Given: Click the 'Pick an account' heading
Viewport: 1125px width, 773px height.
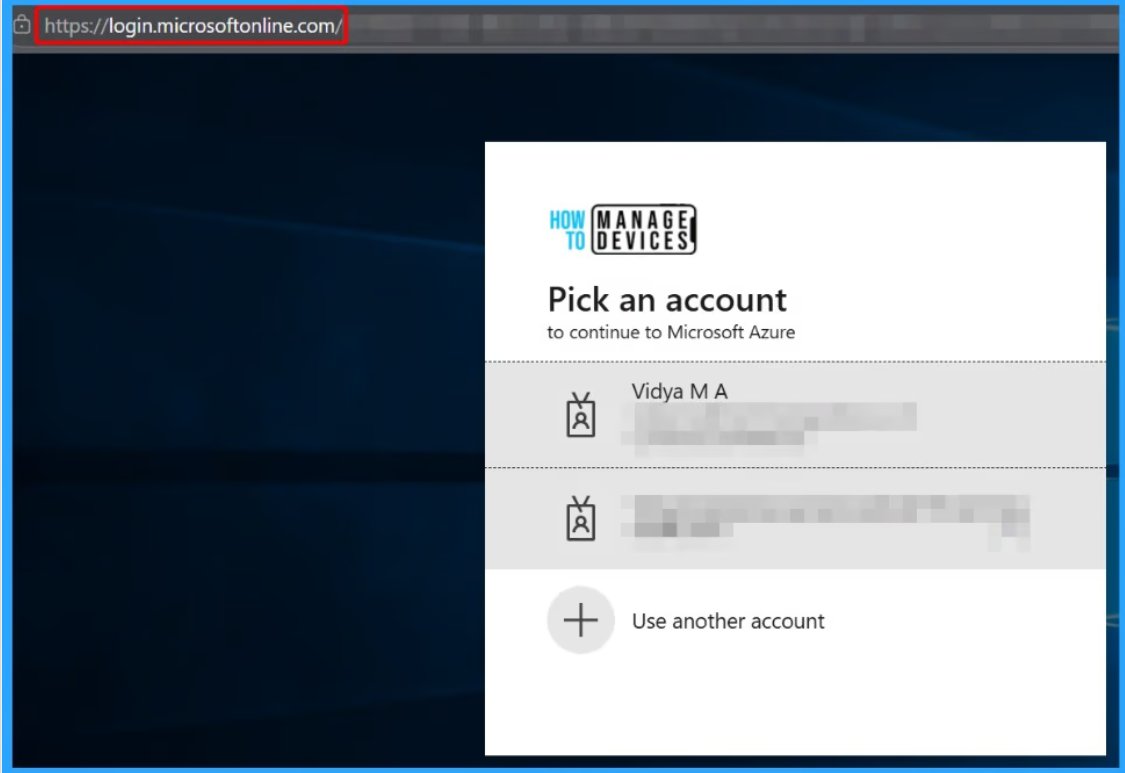Looking at the screenshot, I should point(667,299).
